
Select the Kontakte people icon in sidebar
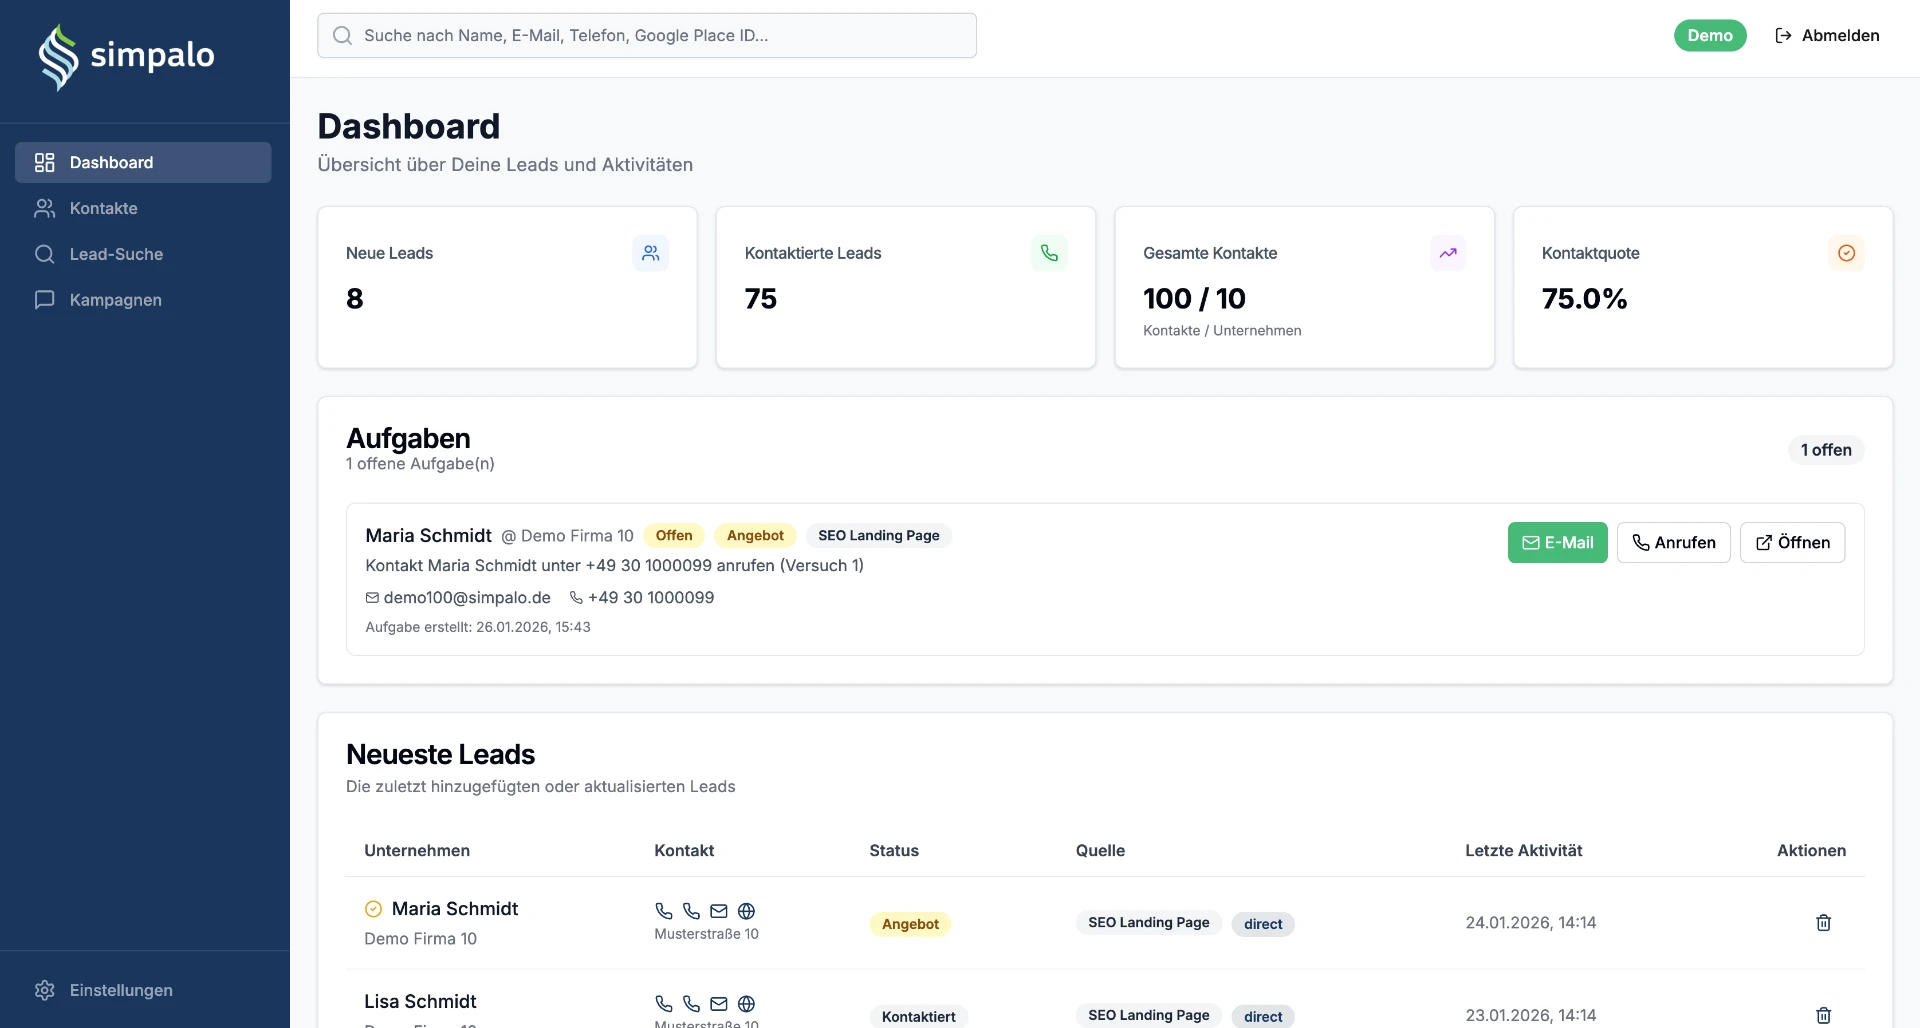point(45,208)
